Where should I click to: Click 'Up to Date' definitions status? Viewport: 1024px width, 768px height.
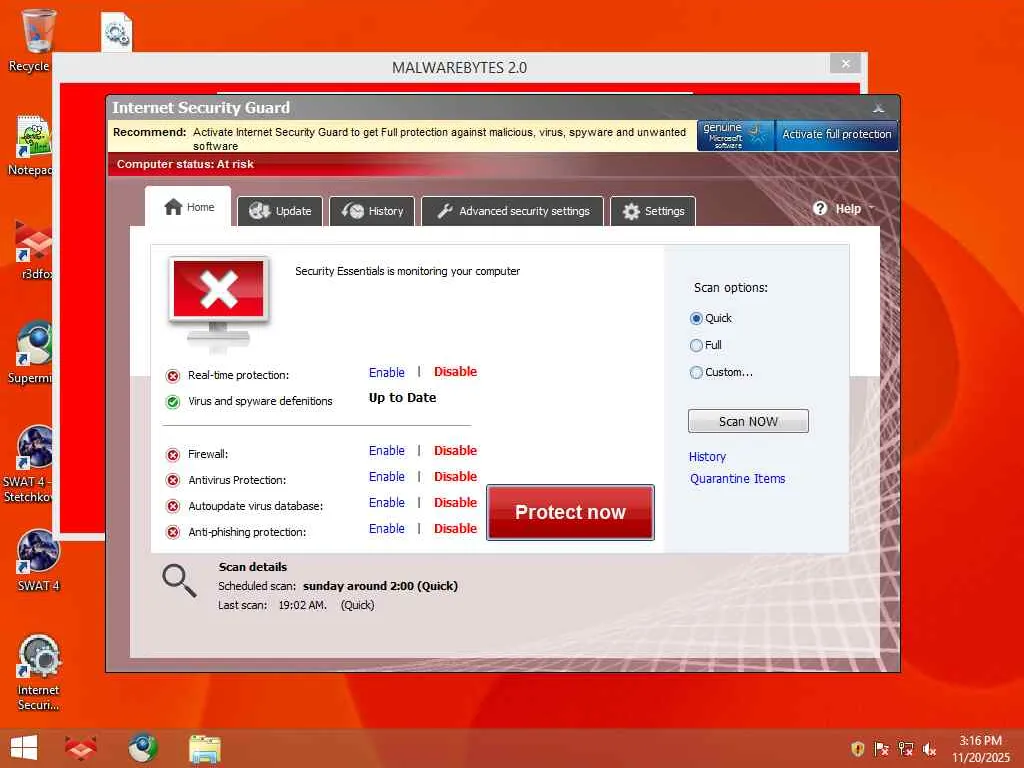point(402,398)
